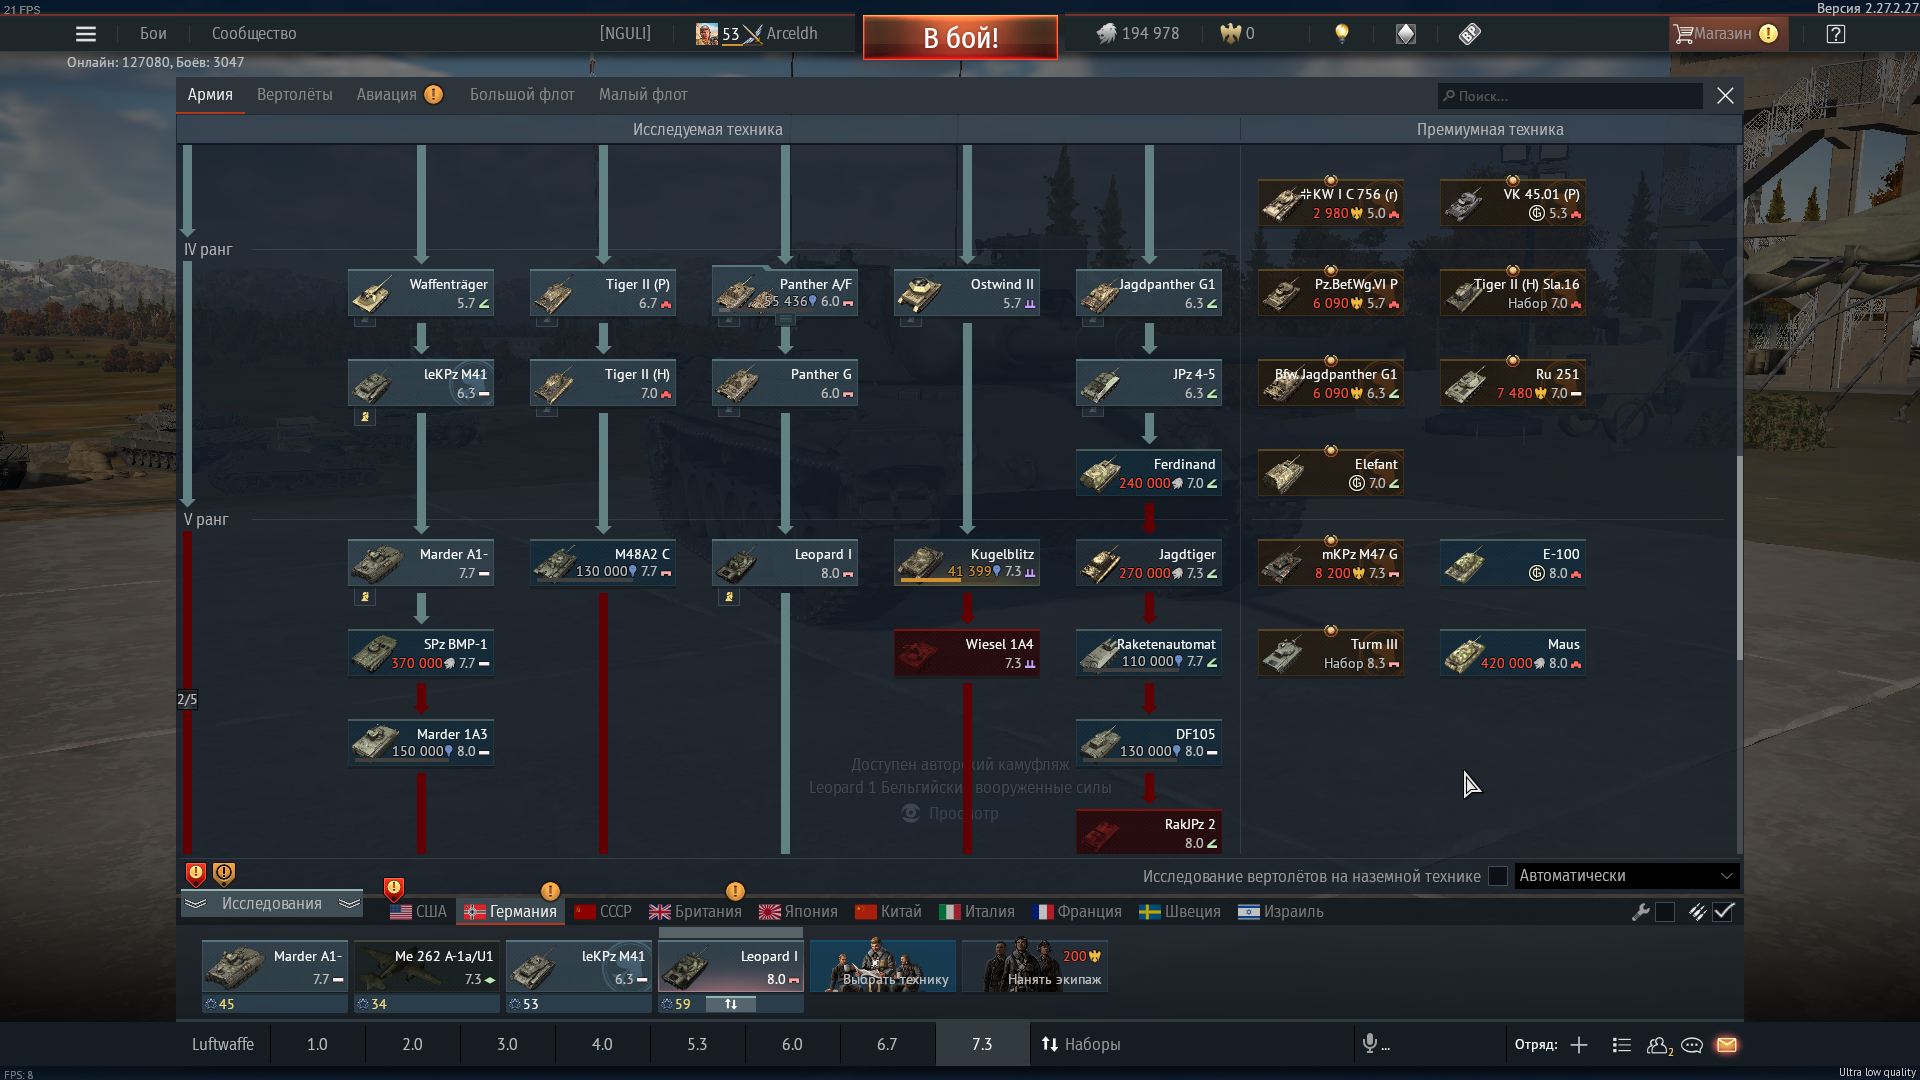The height and width of the screenshot is (1080, 1920).
Task: Open the contacts icon
Action: tap(1659, 1045)
